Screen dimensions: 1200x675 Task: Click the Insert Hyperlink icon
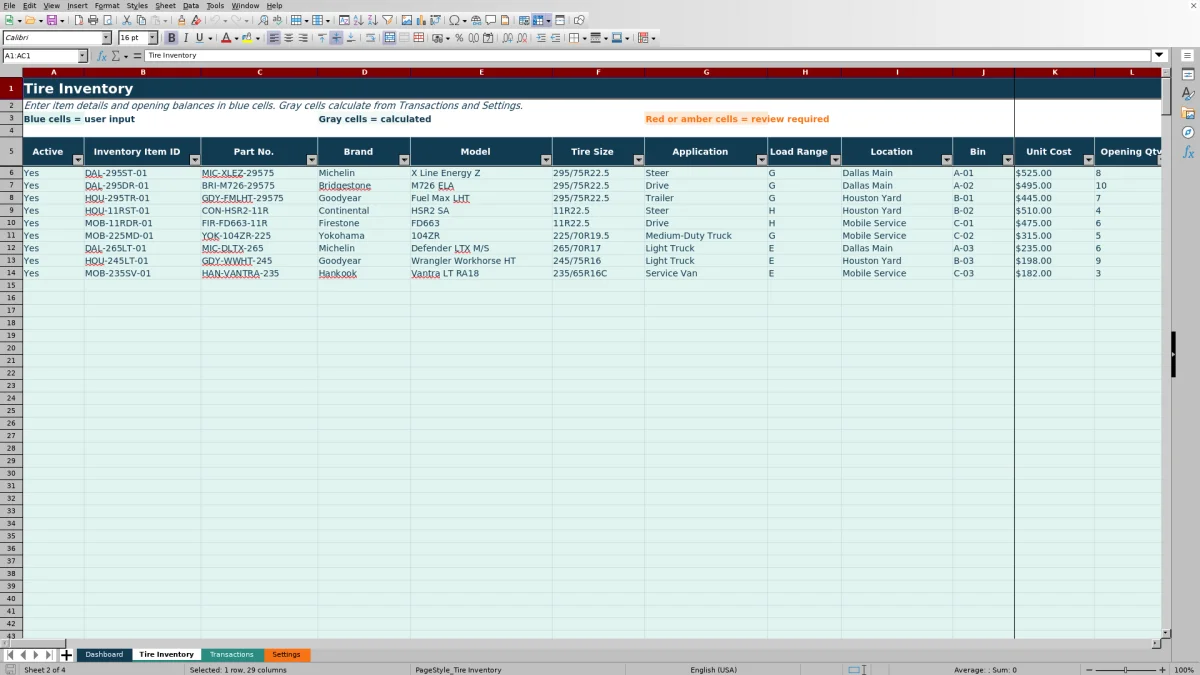coord(476,20)
